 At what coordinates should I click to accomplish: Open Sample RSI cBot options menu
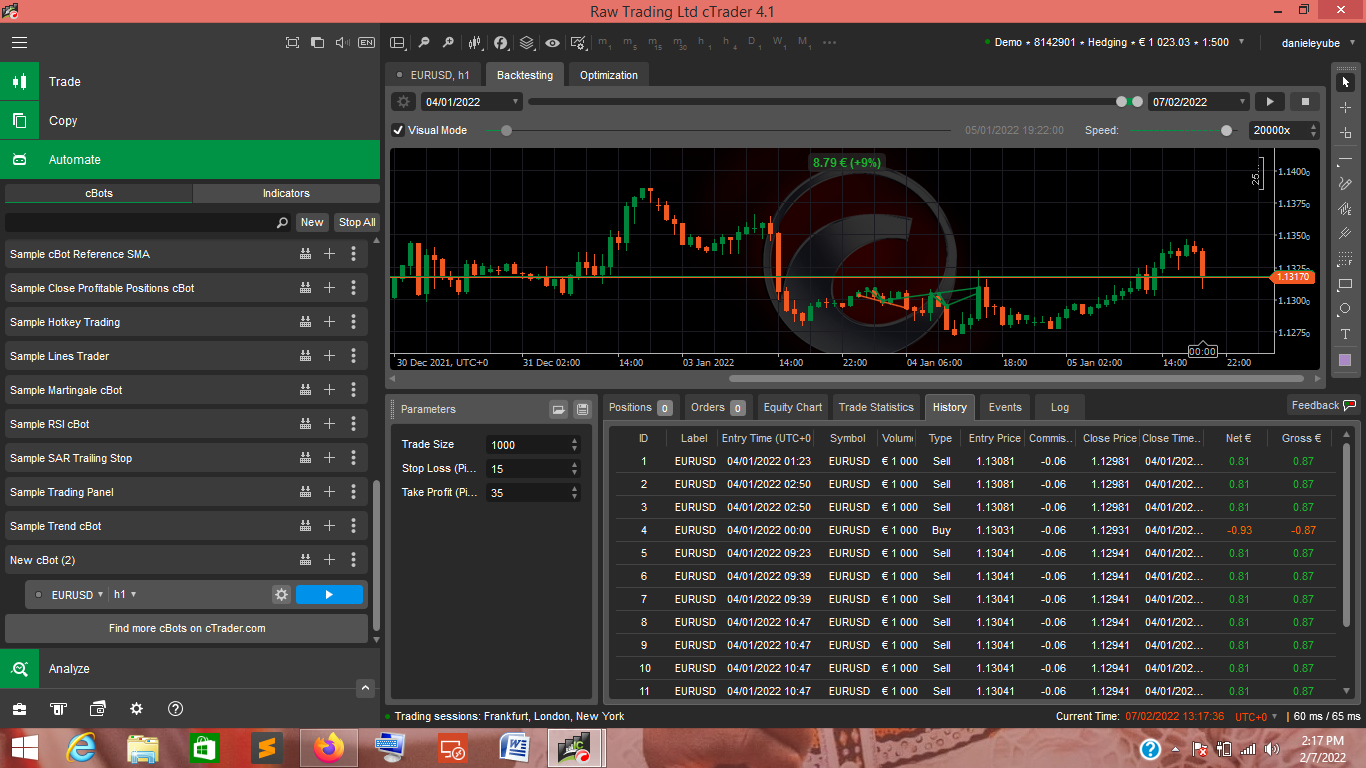(x=353, y=424)
